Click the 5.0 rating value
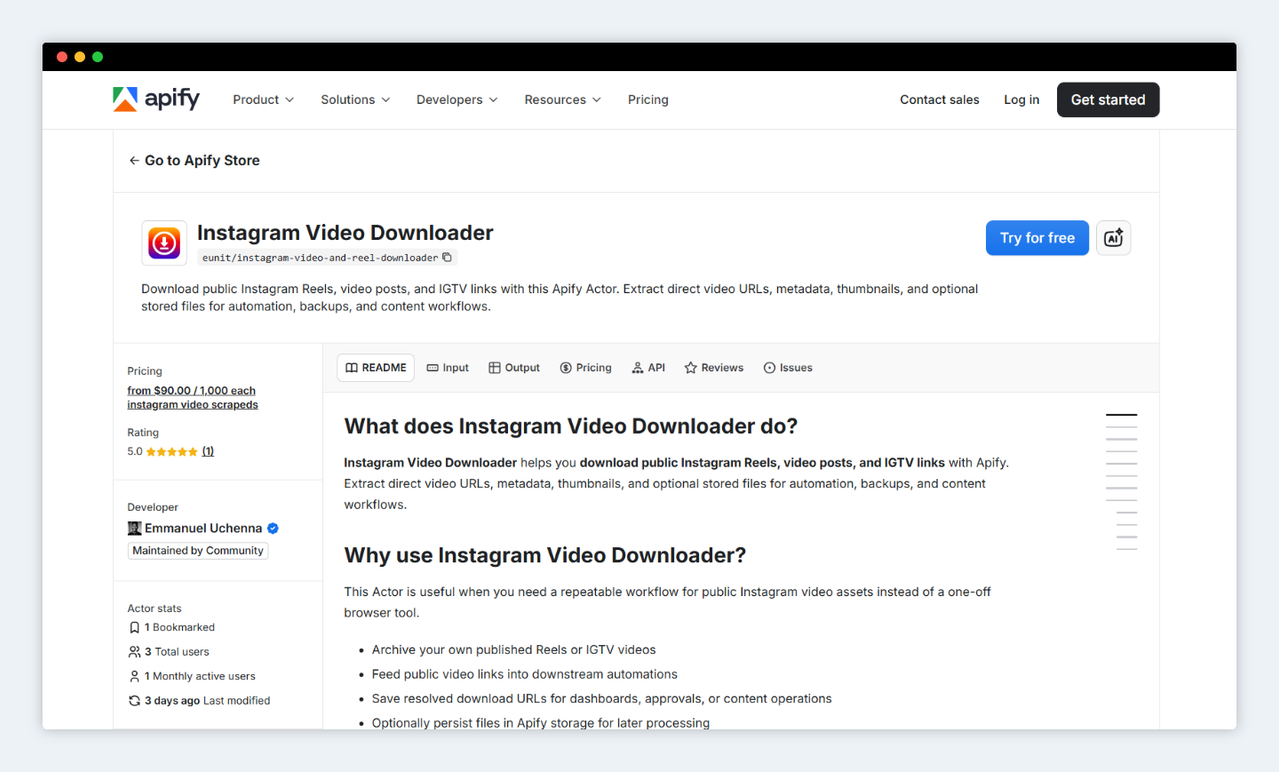 pyautogui.click(x=135, y=452)
